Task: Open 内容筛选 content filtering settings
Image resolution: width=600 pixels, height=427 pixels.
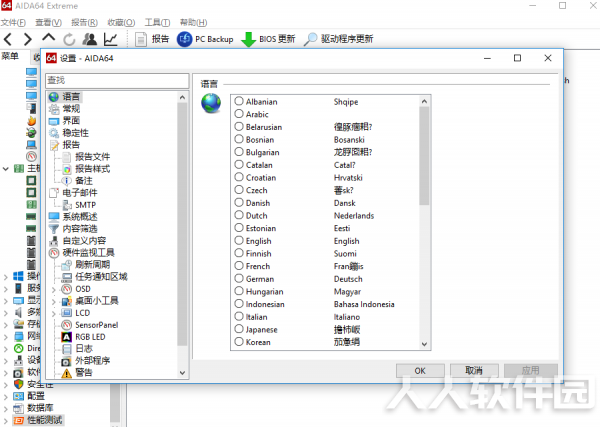Action: (x=73, y=229)
